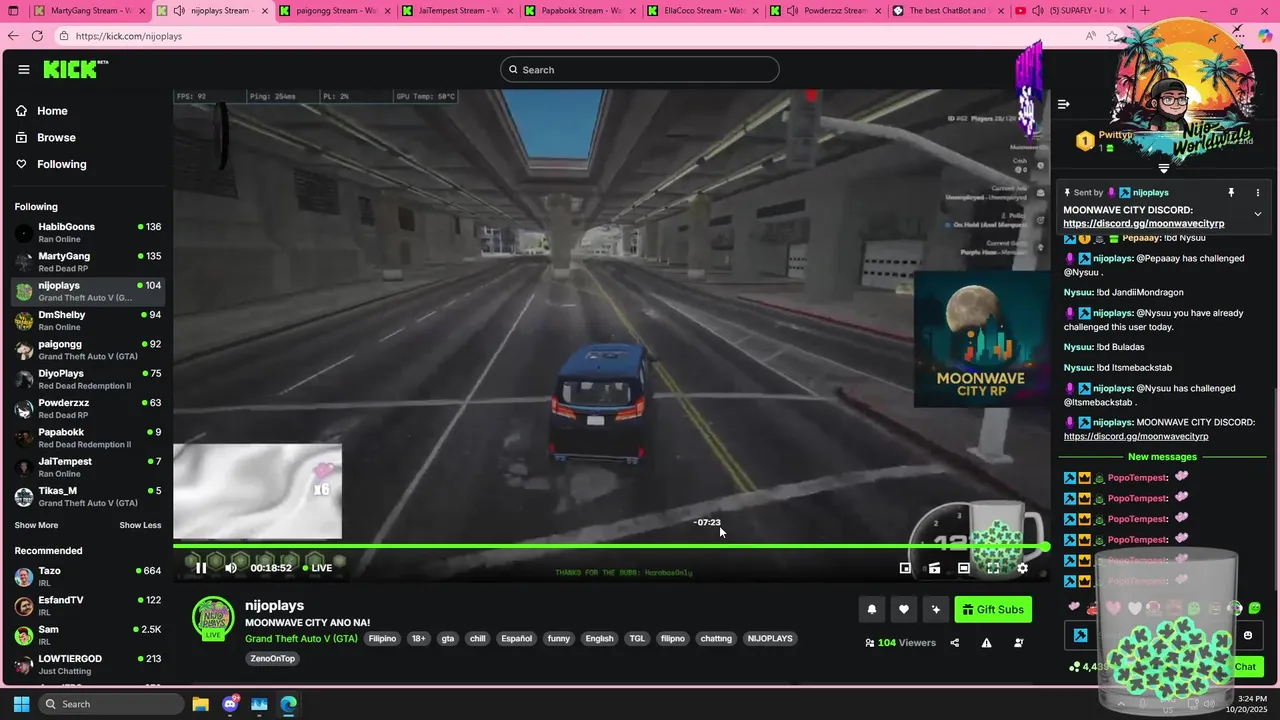1280x720 pixels.
Task: Share the stream via the share icon
Action: point(954,643)
